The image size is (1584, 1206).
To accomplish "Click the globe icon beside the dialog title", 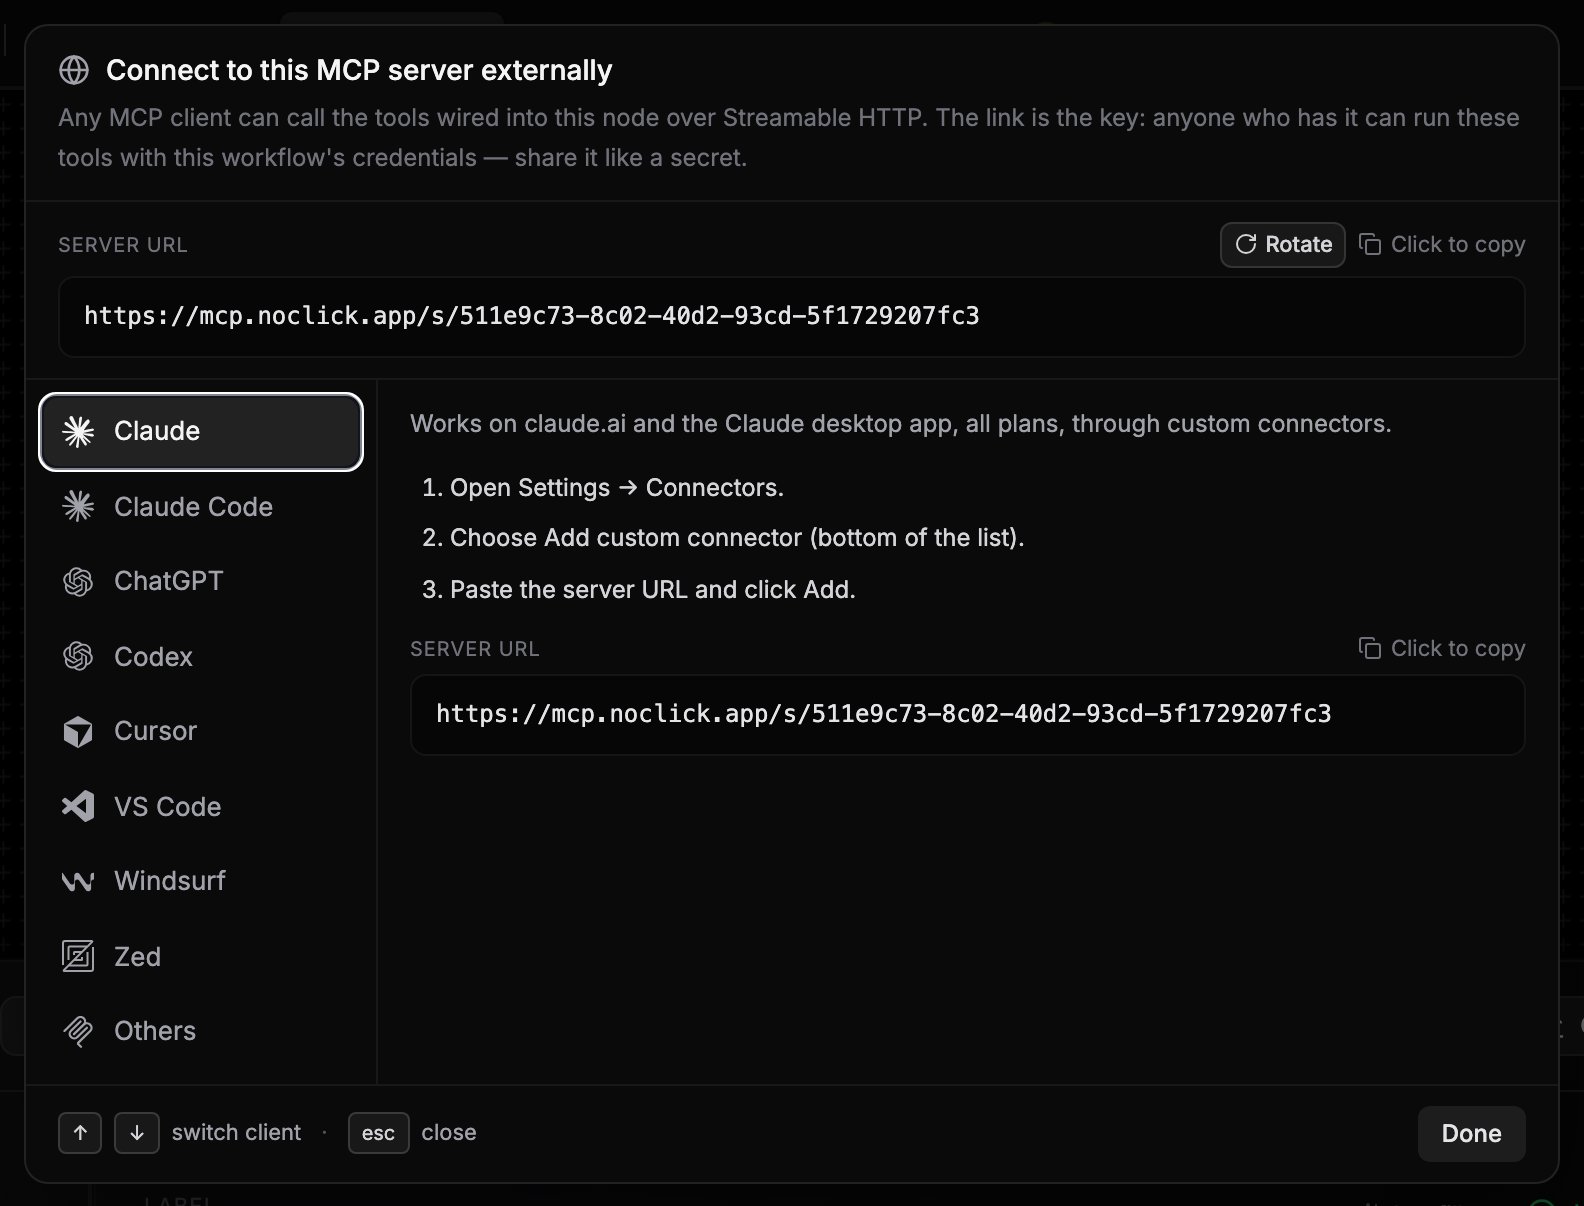I will click(74, 70).
